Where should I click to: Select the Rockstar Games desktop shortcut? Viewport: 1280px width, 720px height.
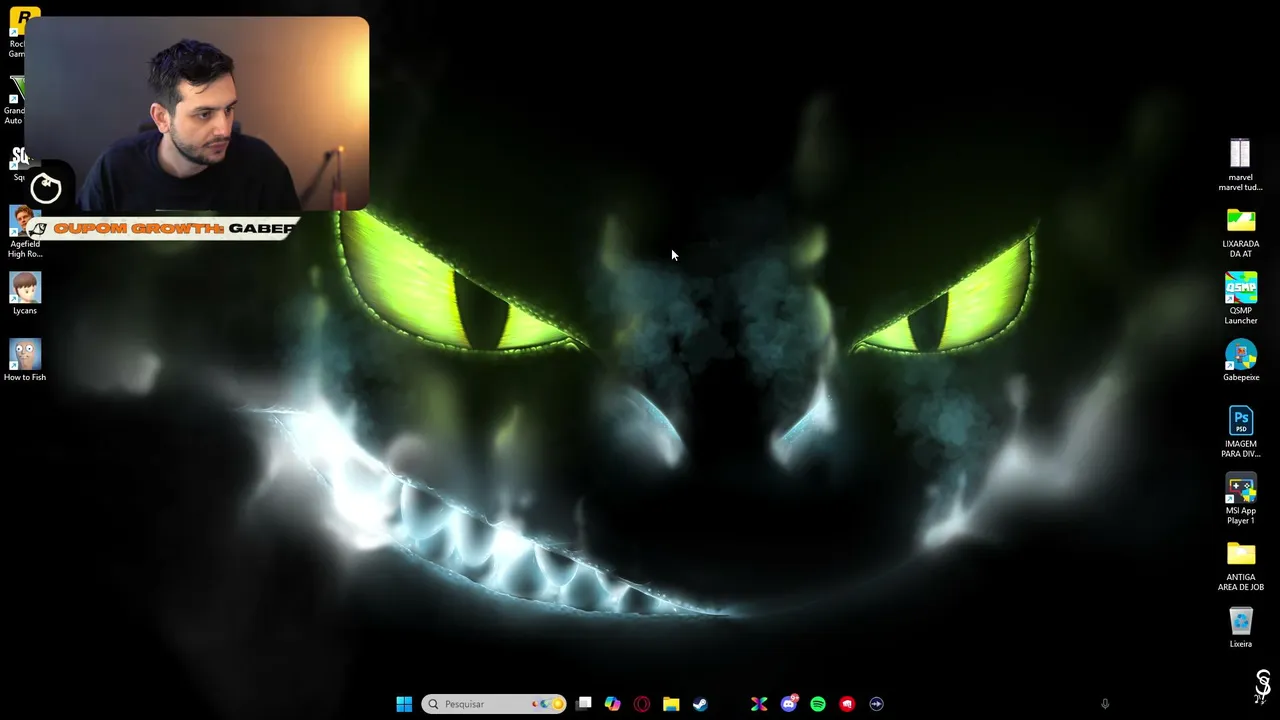coord(17,32)
